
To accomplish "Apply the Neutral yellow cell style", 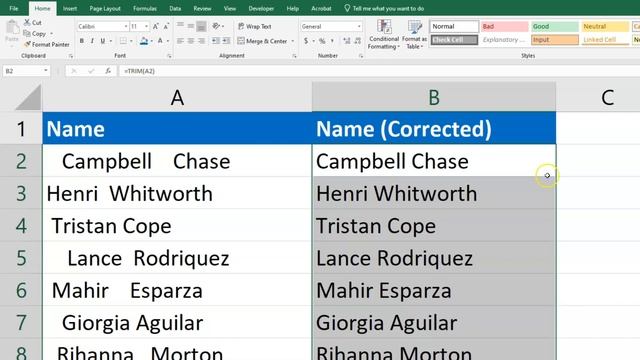I will (605, 27).
